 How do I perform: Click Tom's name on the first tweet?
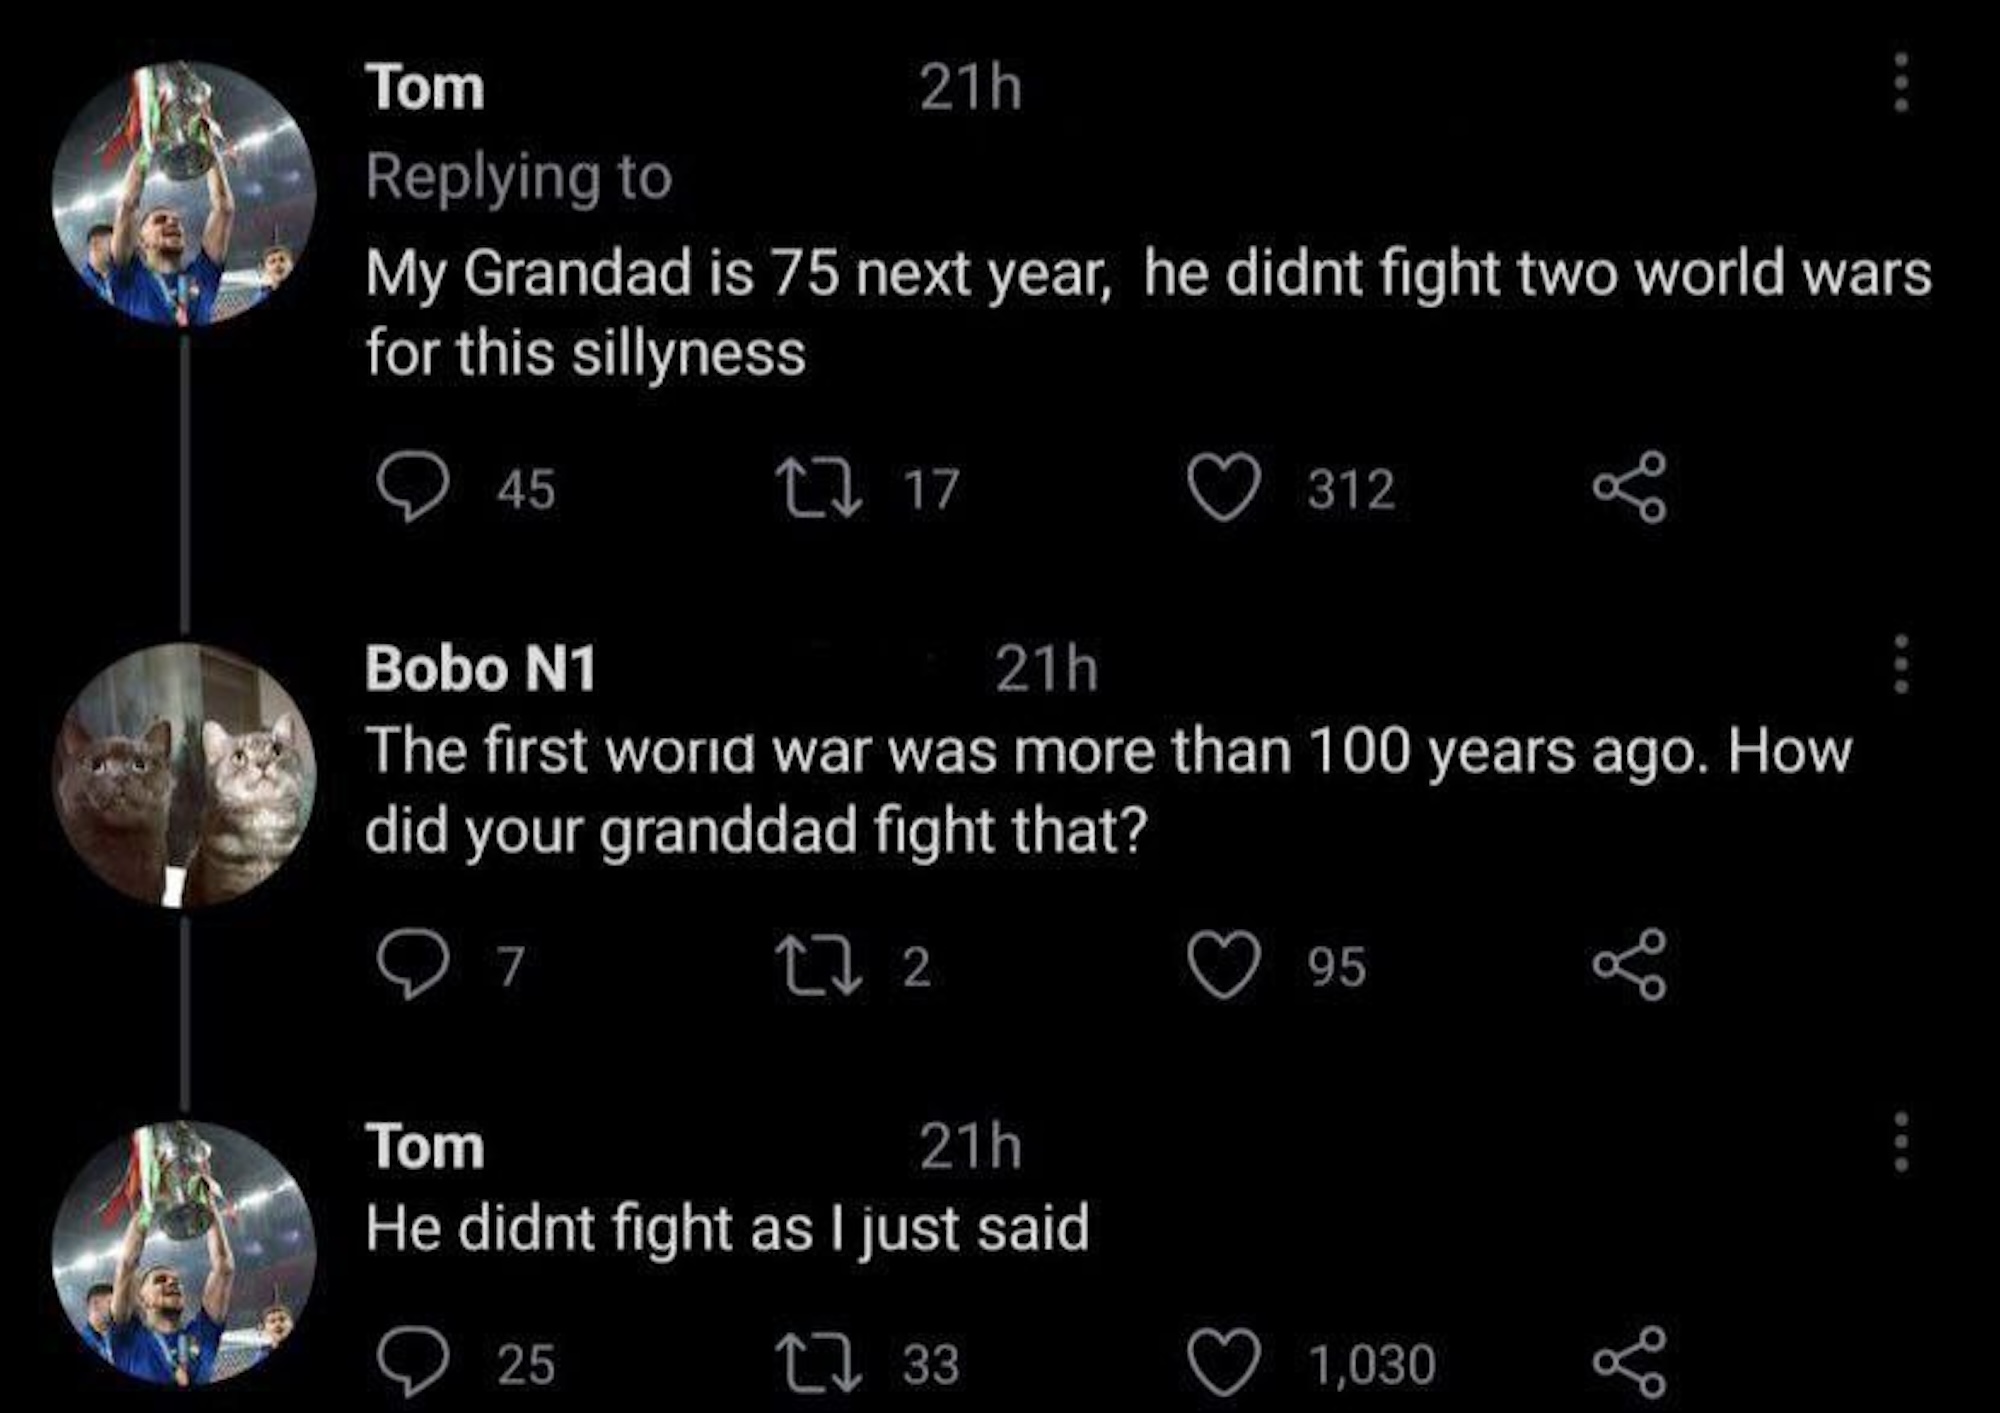coord(425,88)
